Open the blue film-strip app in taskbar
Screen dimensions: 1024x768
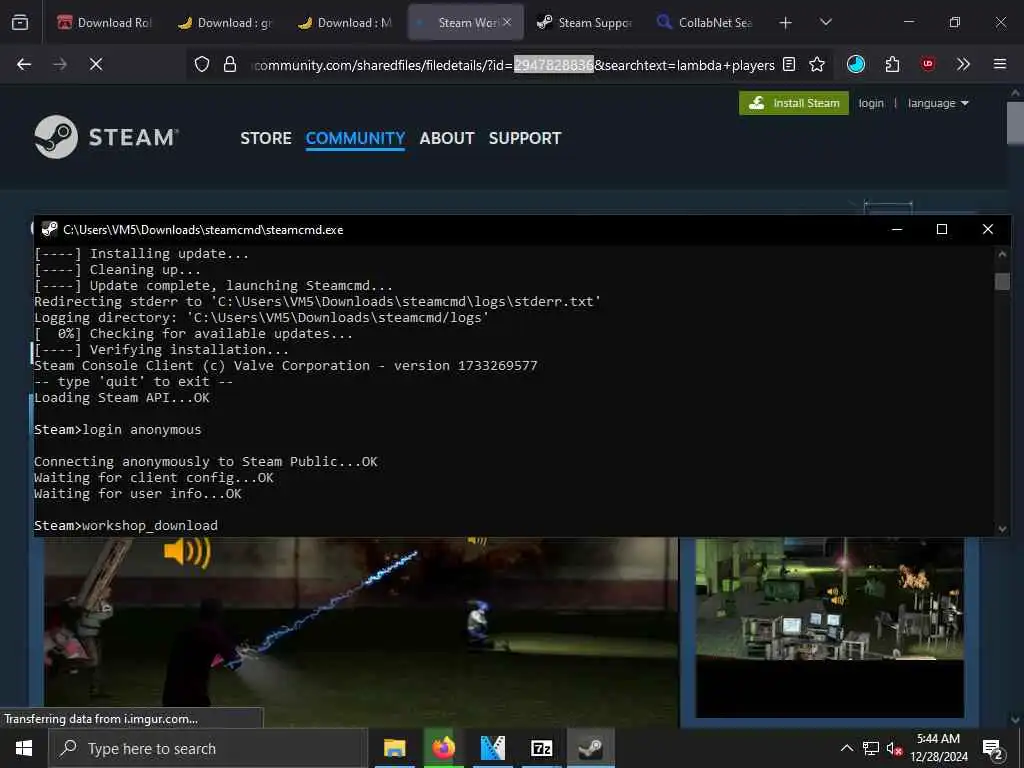pos(493,748)
